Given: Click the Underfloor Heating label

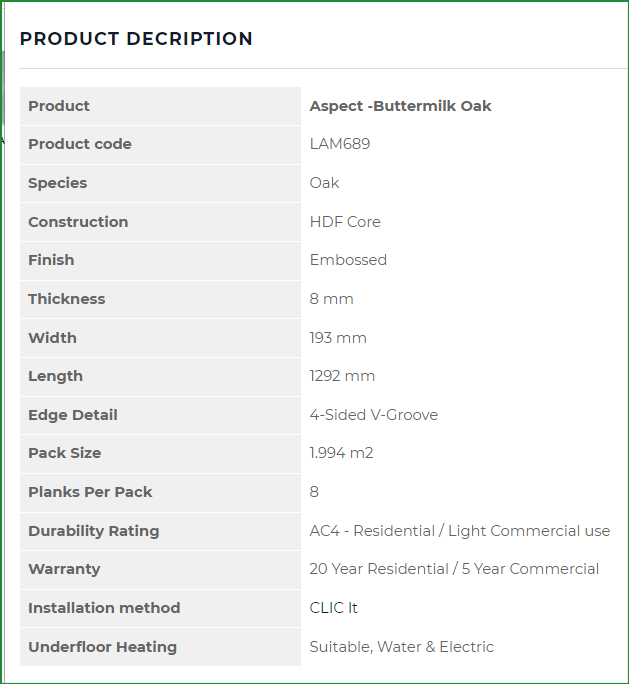Looking at the screenshot, I should 103,647.
